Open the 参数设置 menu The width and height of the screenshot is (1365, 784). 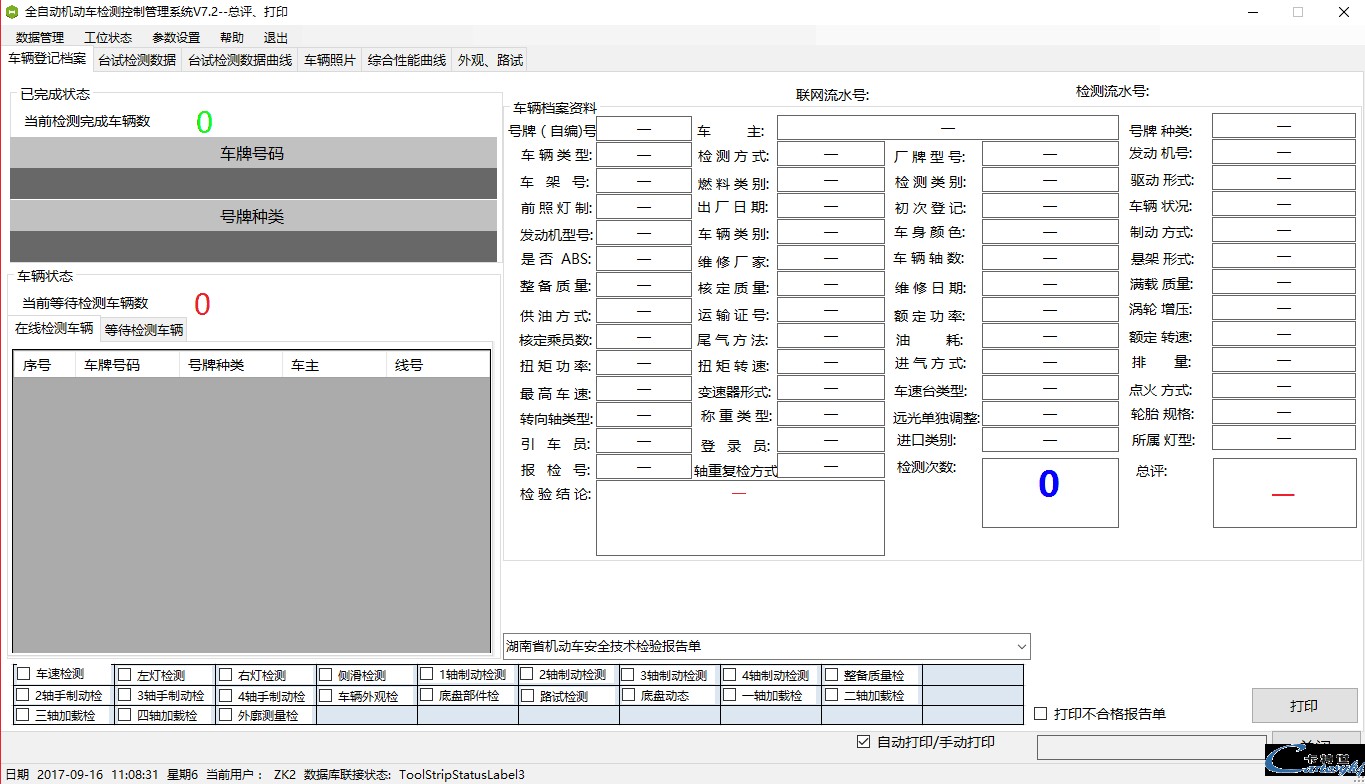coord(176,37)
